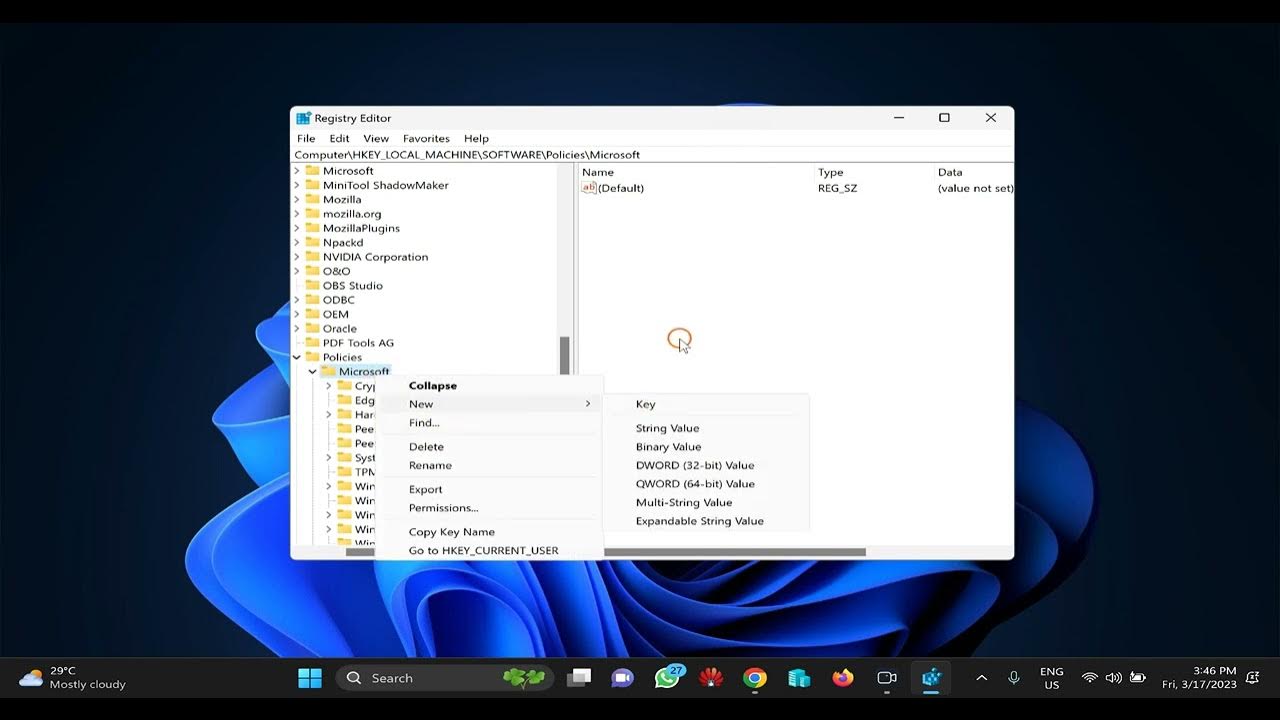1280x720 pixels.
Task: Collapse the Policies key
Action: (297, 357)
